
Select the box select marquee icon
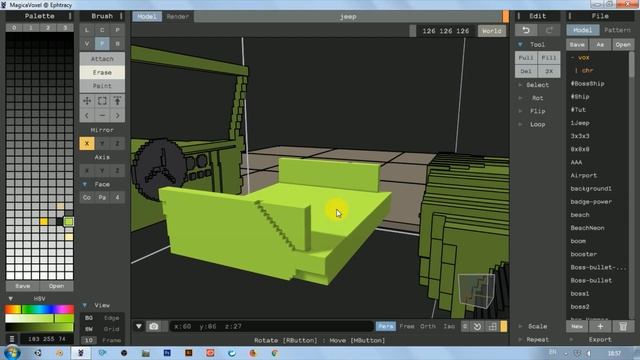point(102,101)
